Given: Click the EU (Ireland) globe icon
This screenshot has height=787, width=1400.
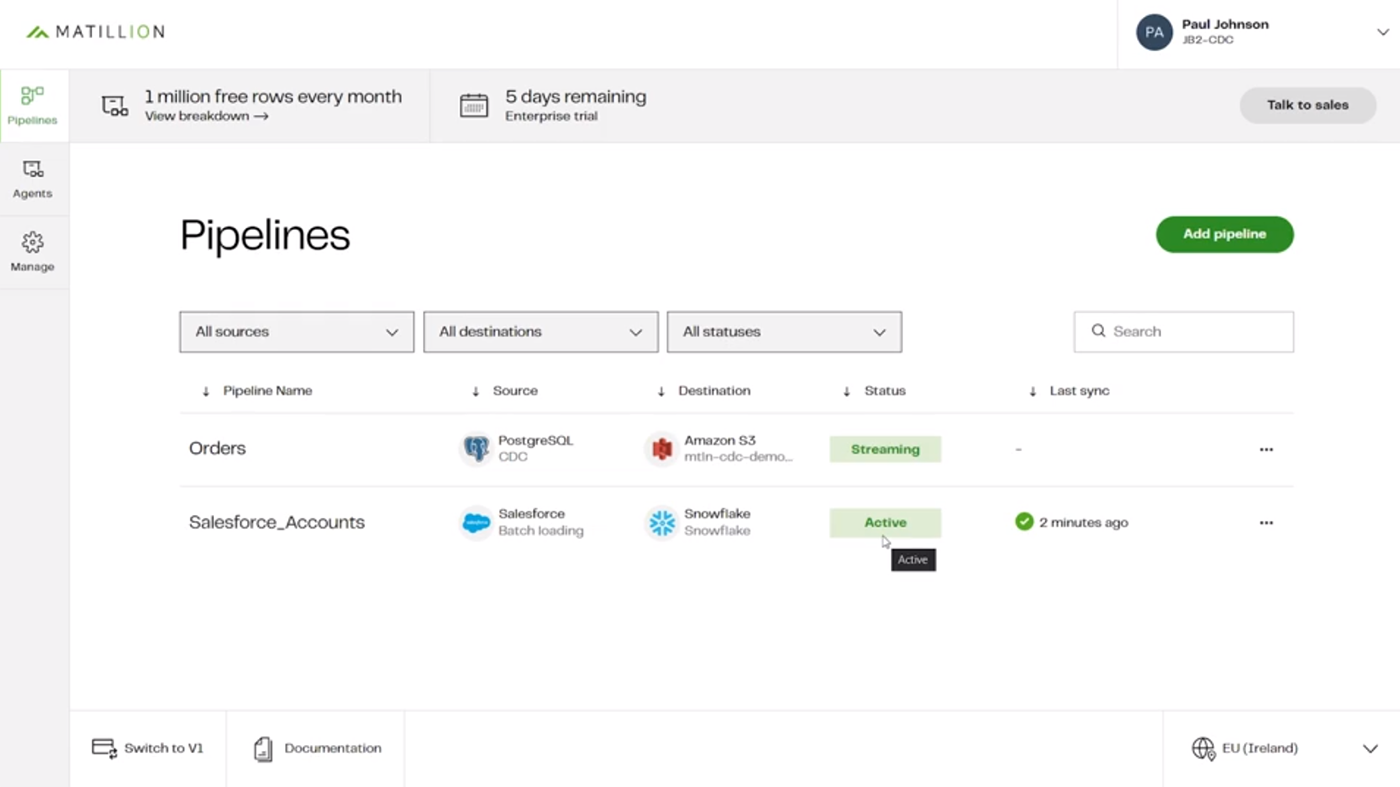Looking at the screenshot, I should click(x=1203, y=748).
